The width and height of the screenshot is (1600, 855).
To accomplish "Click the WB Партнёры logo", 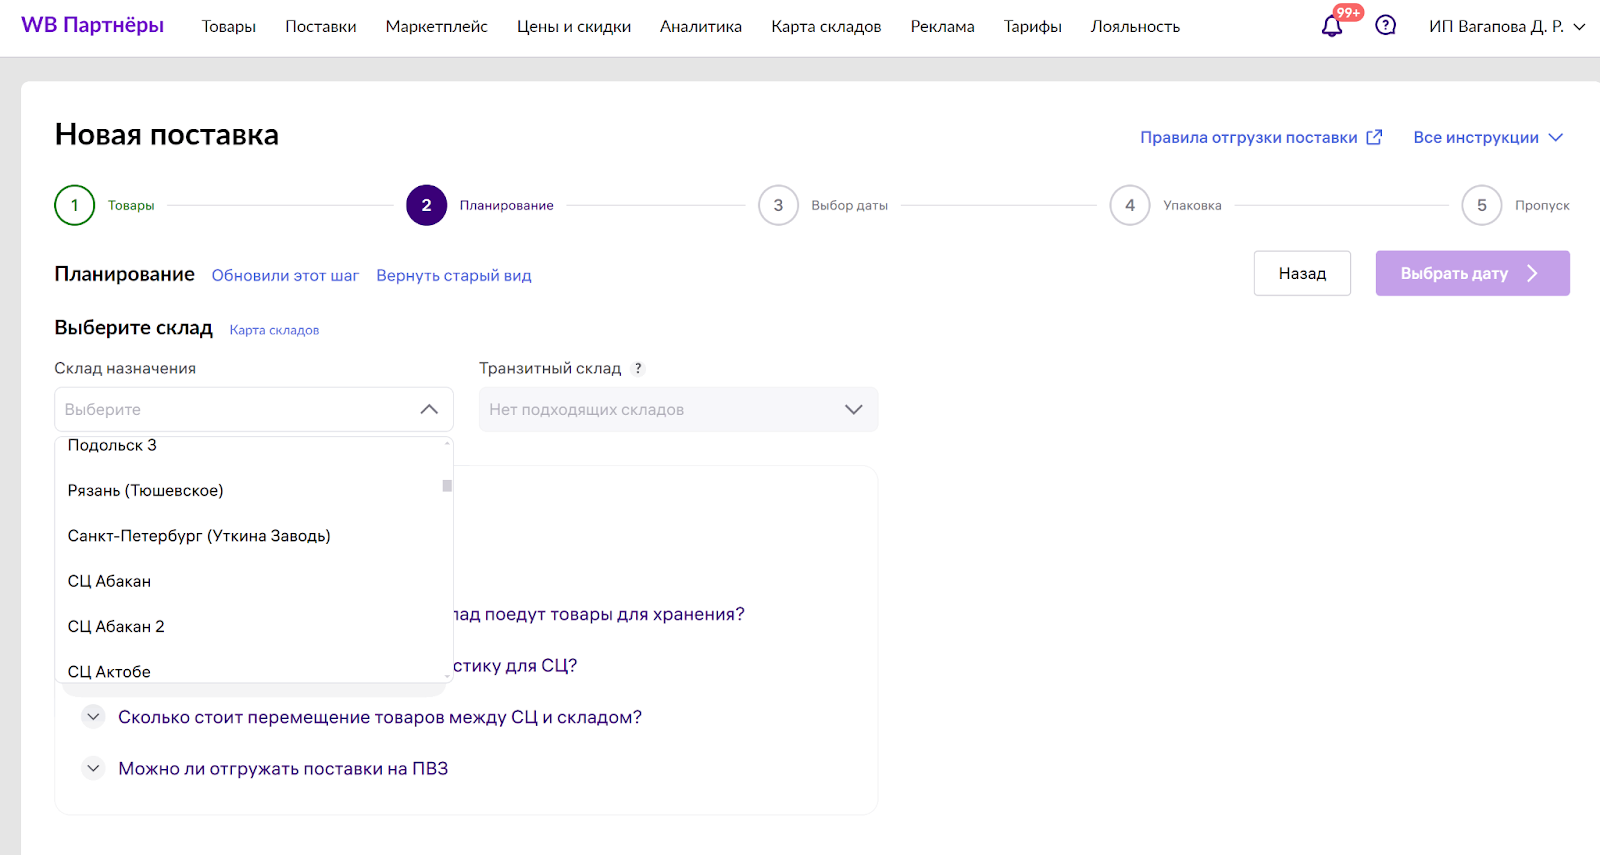I will coord(92,25).
